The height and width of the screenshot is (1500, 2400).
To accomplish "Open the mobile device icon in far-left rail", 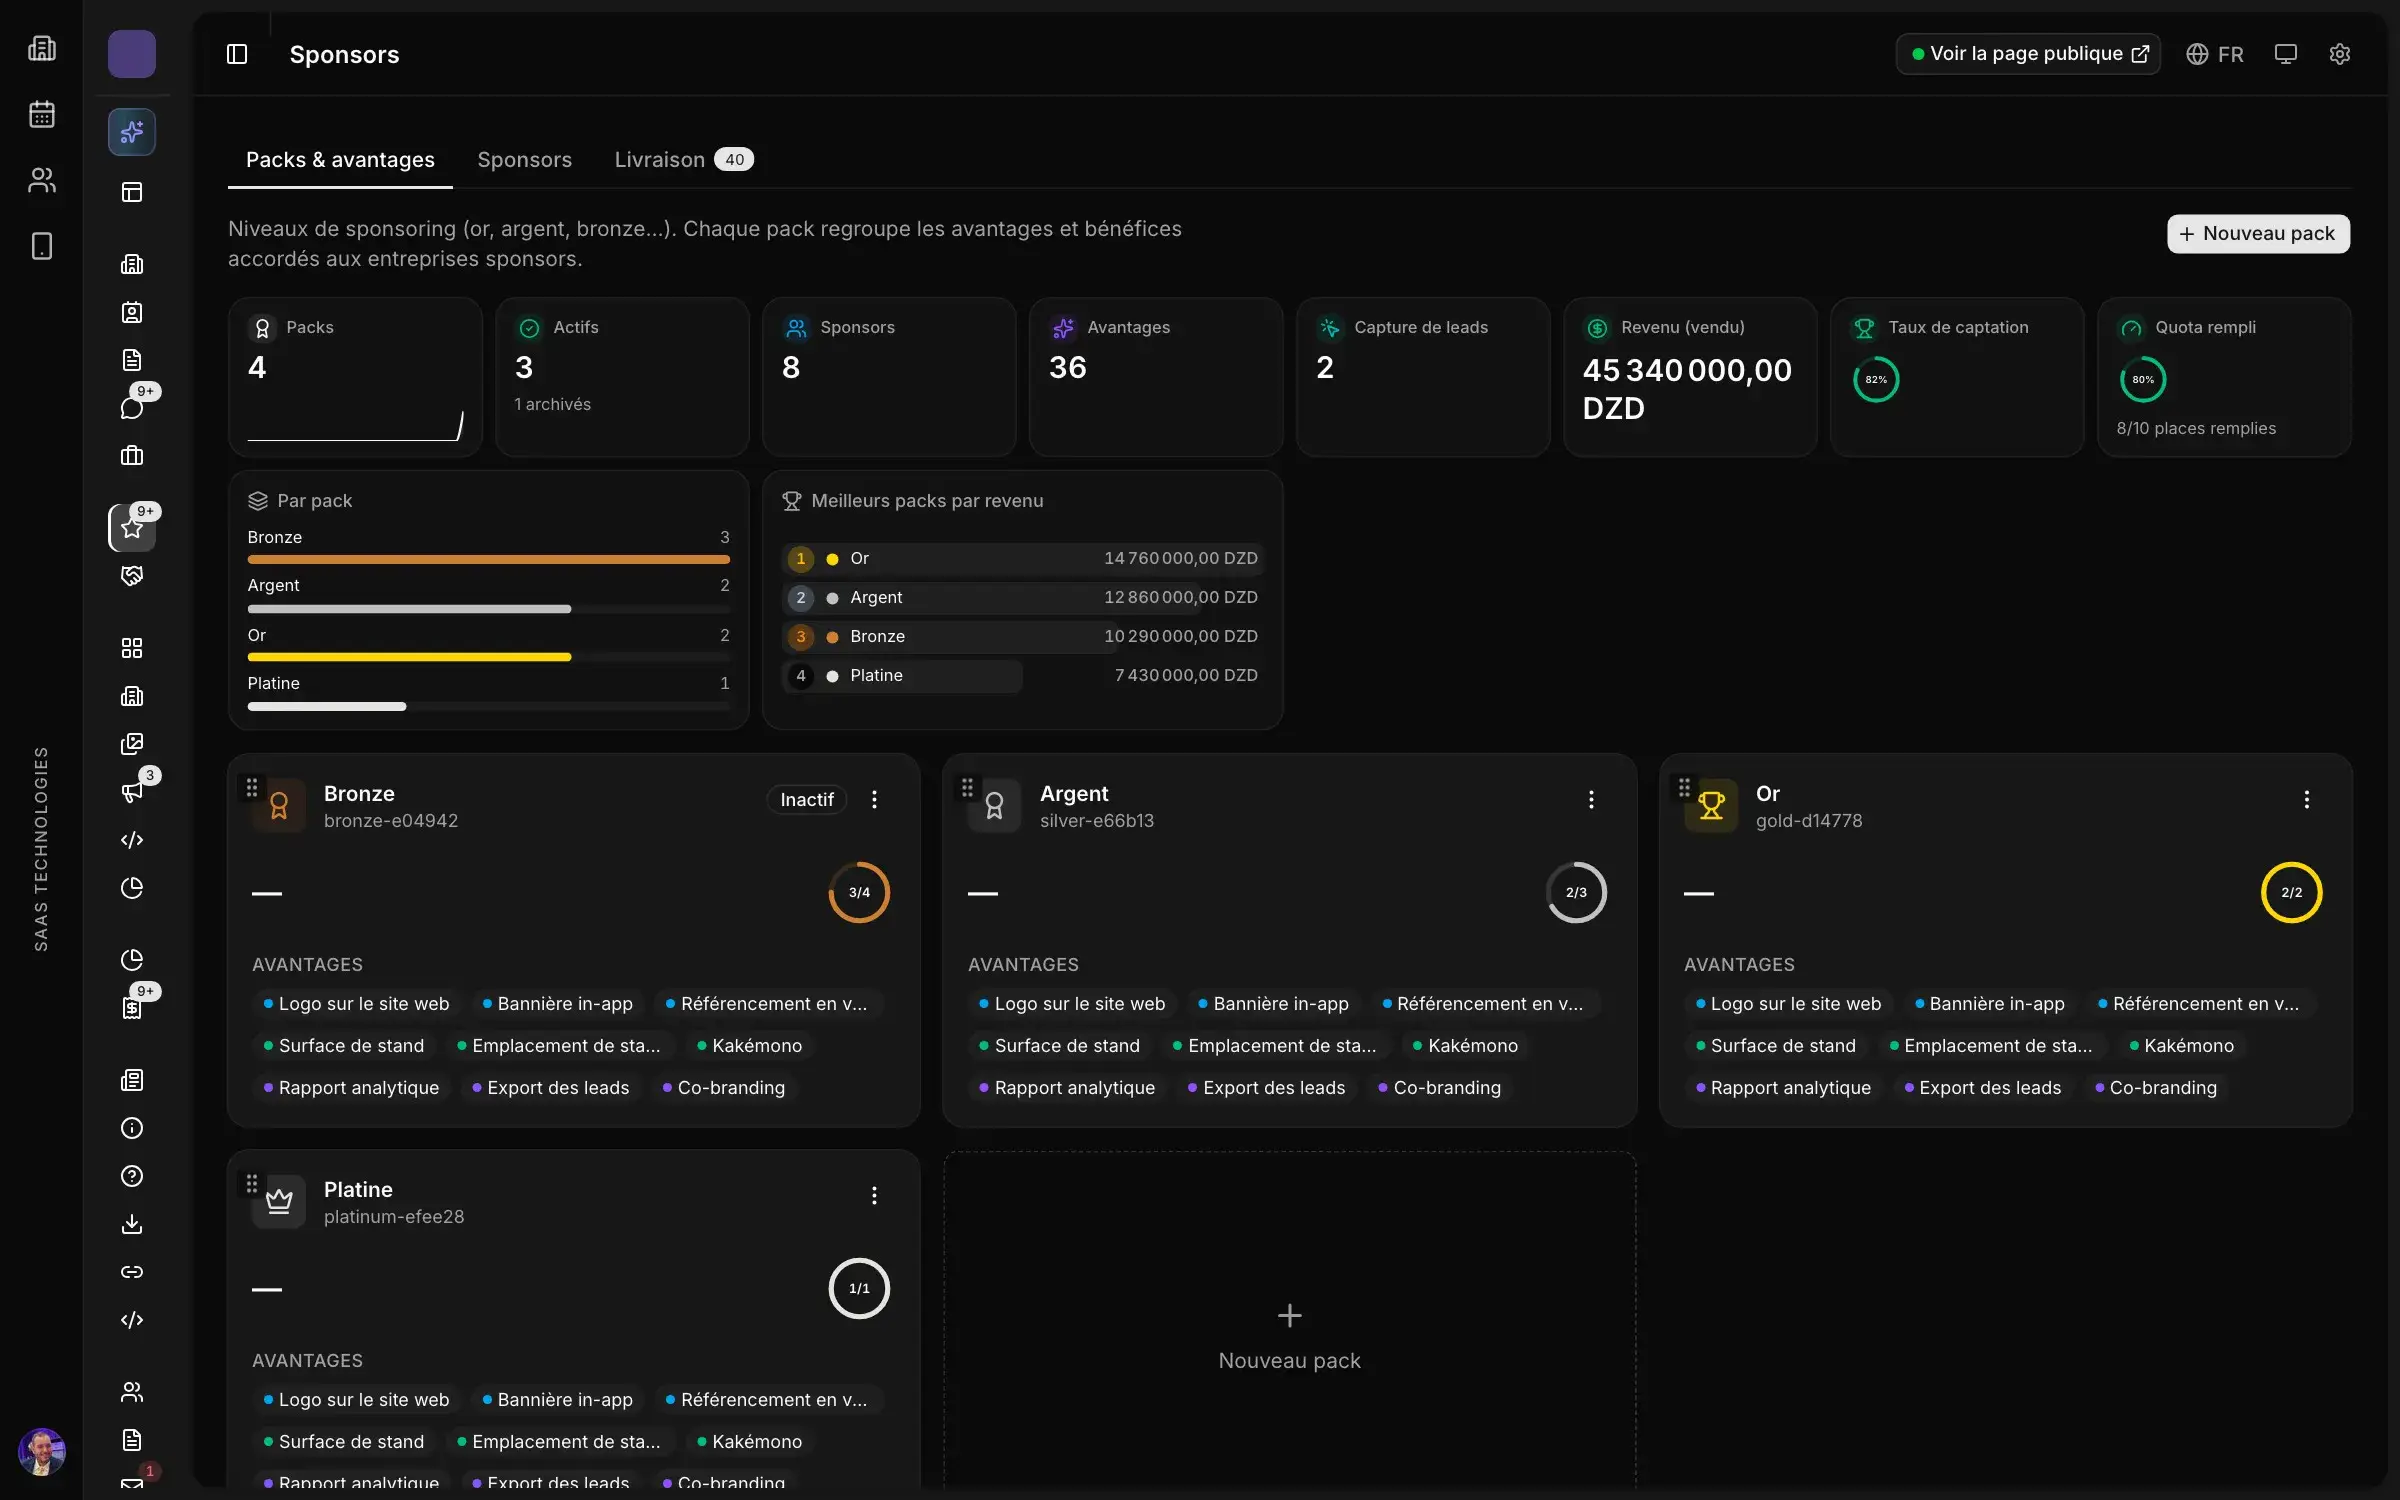I will pos(42,246).
